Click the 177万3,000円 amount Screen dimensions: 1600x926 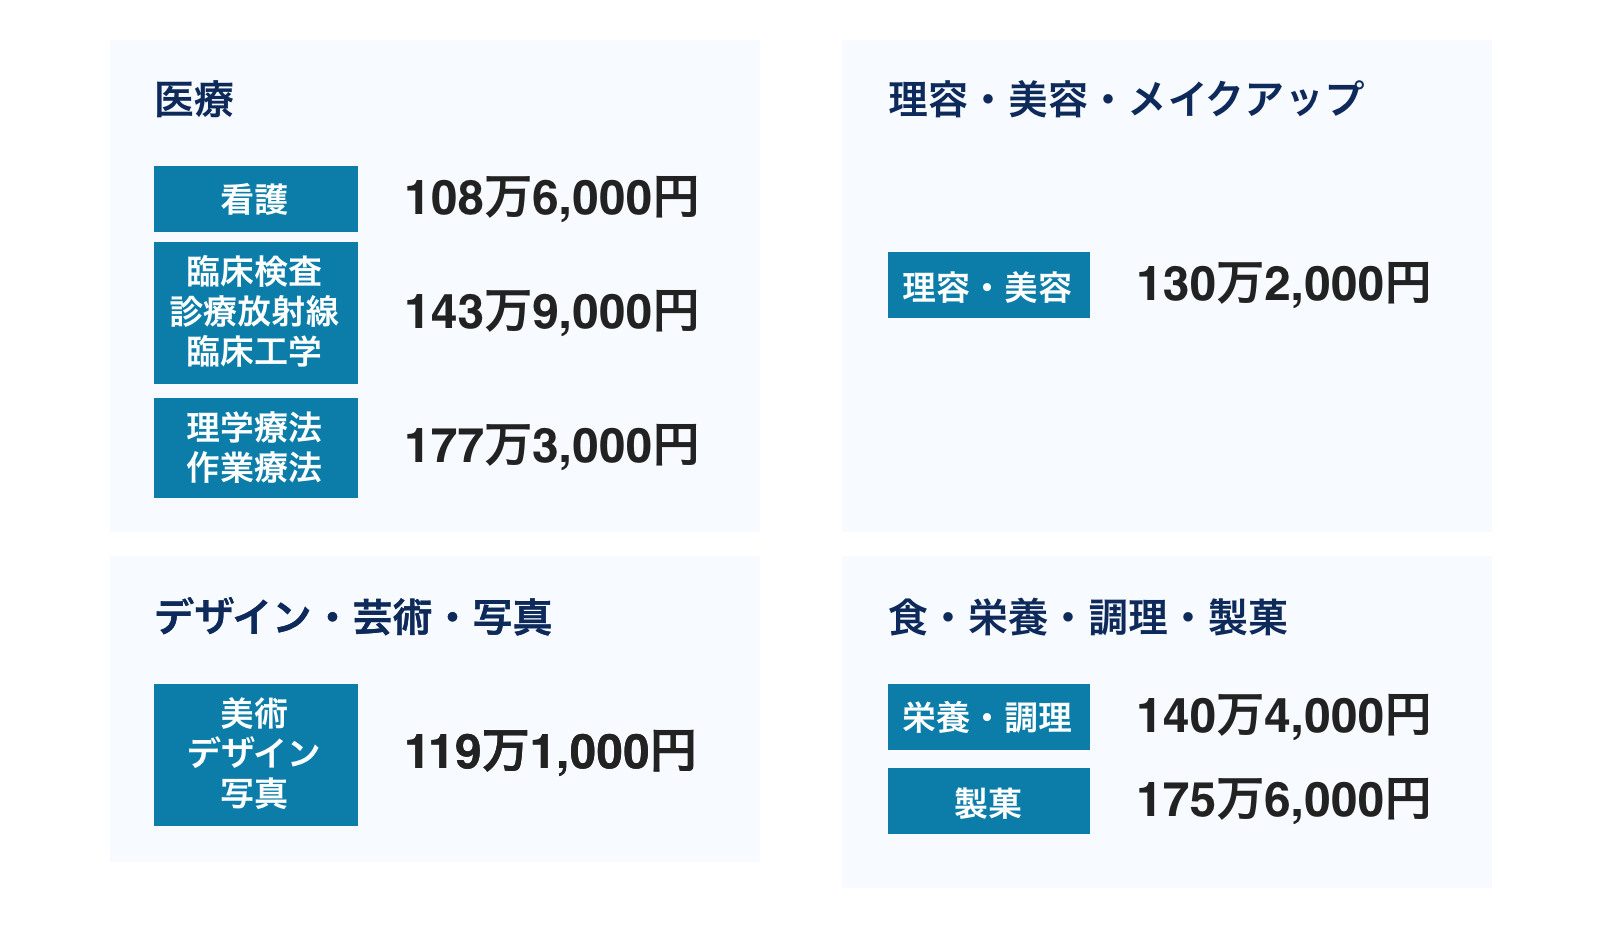551,446
